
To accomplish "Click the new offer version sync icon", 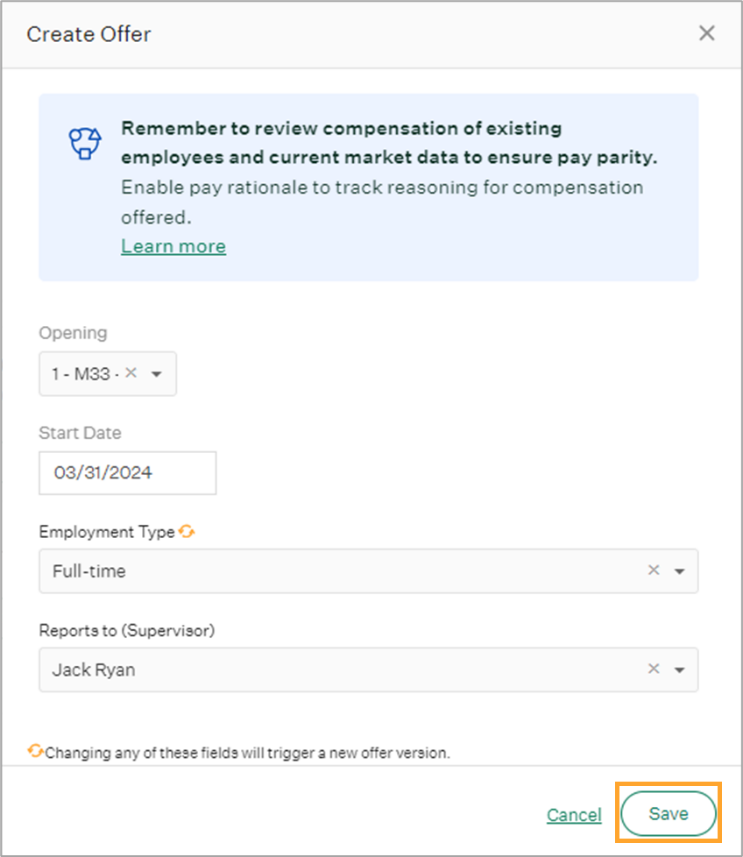I will [x=36, y=751].
